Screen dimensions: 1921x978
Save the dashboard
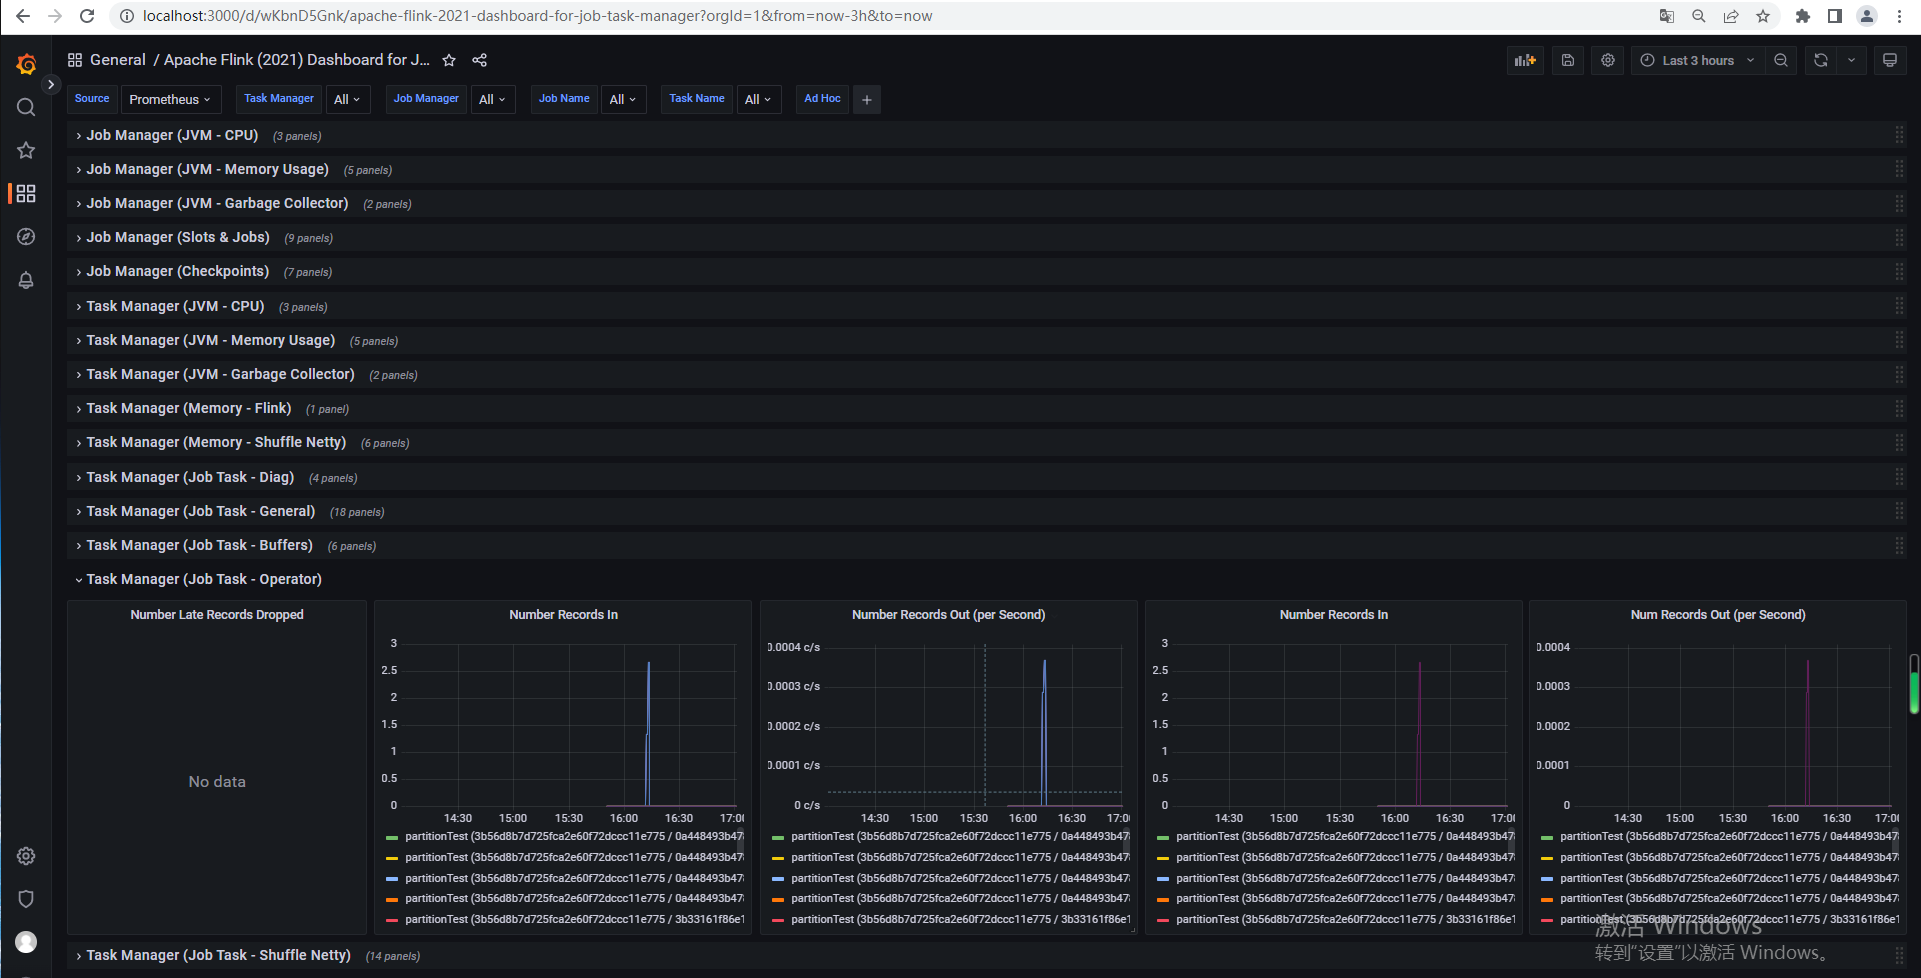point(1568,60)
